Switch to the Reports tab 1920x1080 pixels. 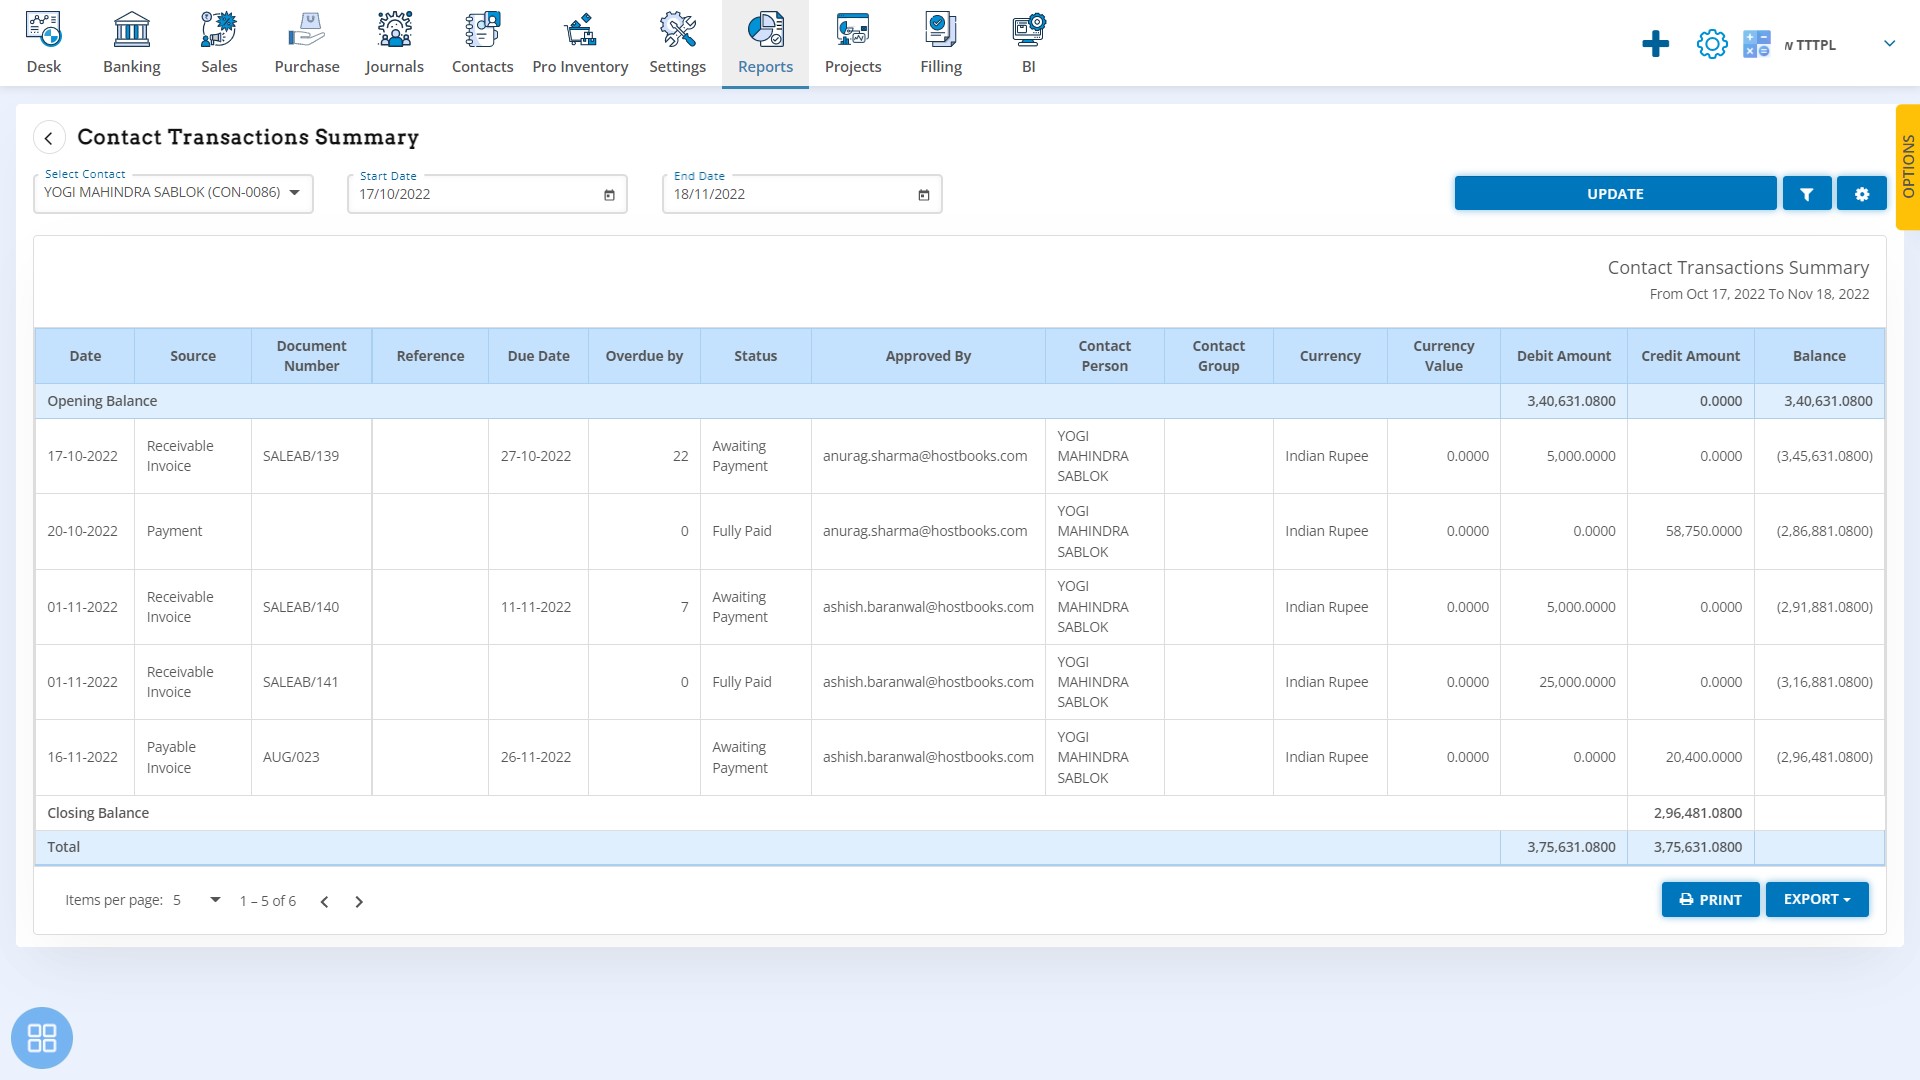tap(765, 43)
